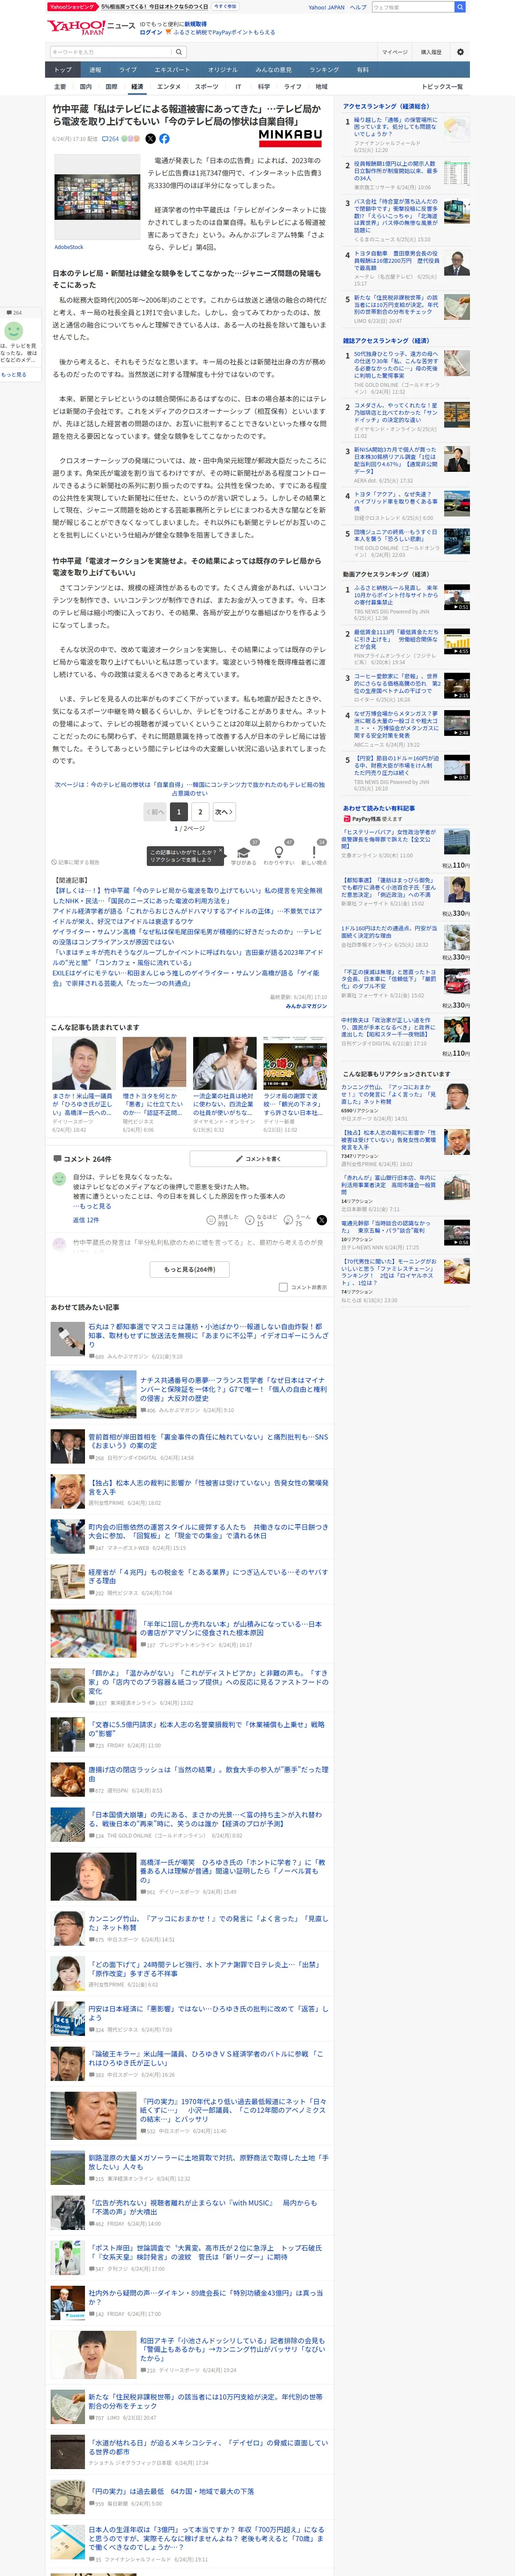Select the ランキング tab

click(323, 70)
